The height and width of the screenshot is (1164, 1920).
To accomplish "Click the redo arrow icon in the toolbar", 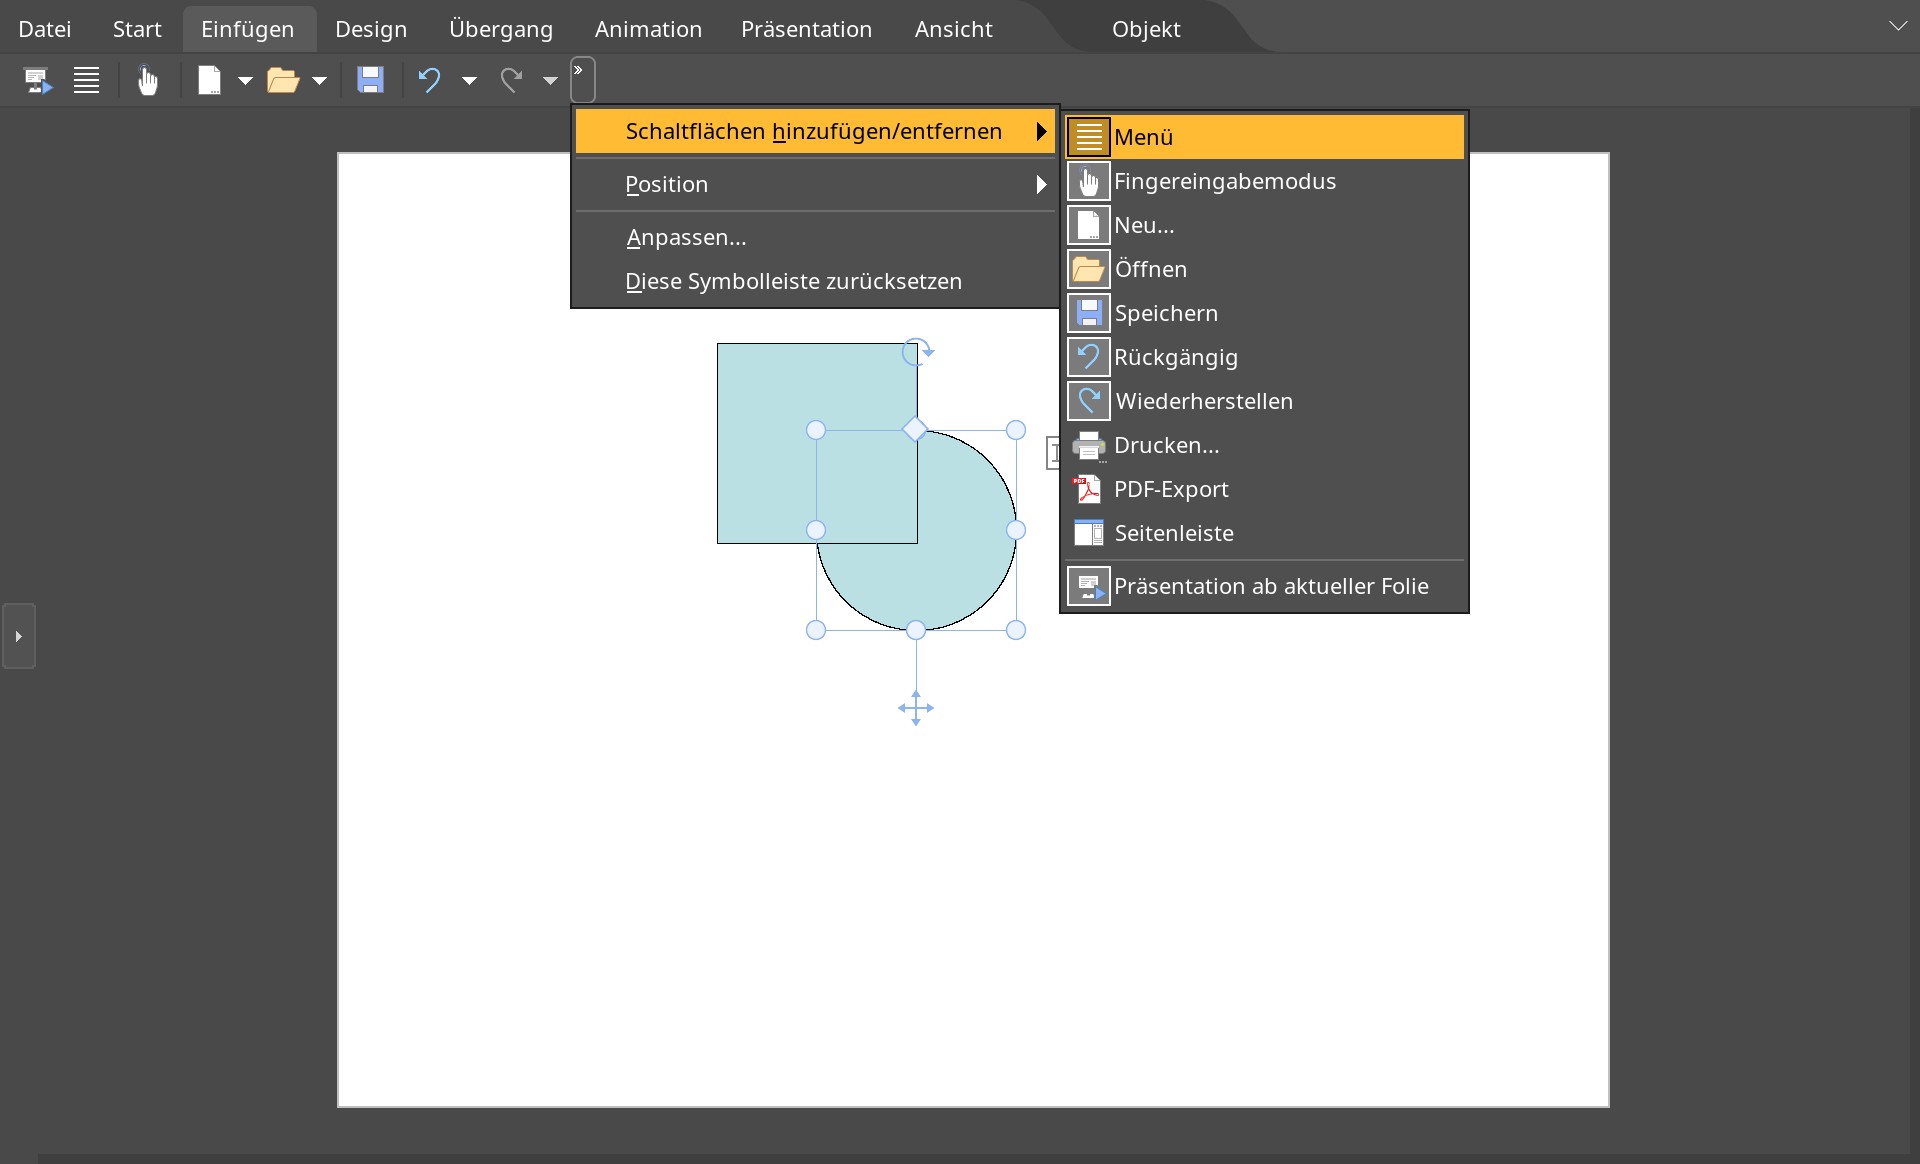I will point(511,80).
